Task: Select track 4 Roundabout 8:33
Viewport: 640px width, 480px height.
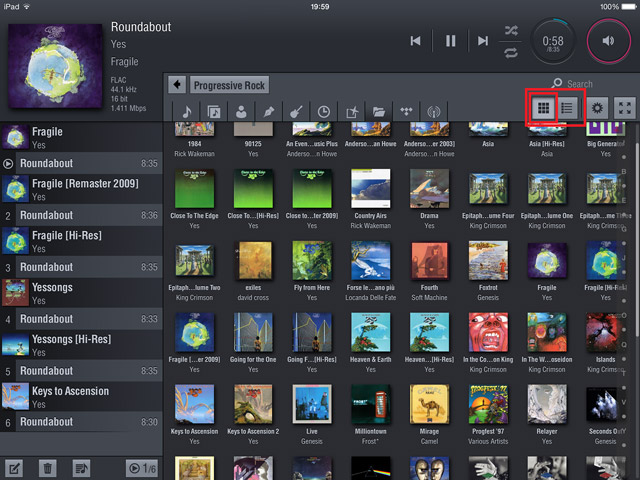Action: click(81, 319)
